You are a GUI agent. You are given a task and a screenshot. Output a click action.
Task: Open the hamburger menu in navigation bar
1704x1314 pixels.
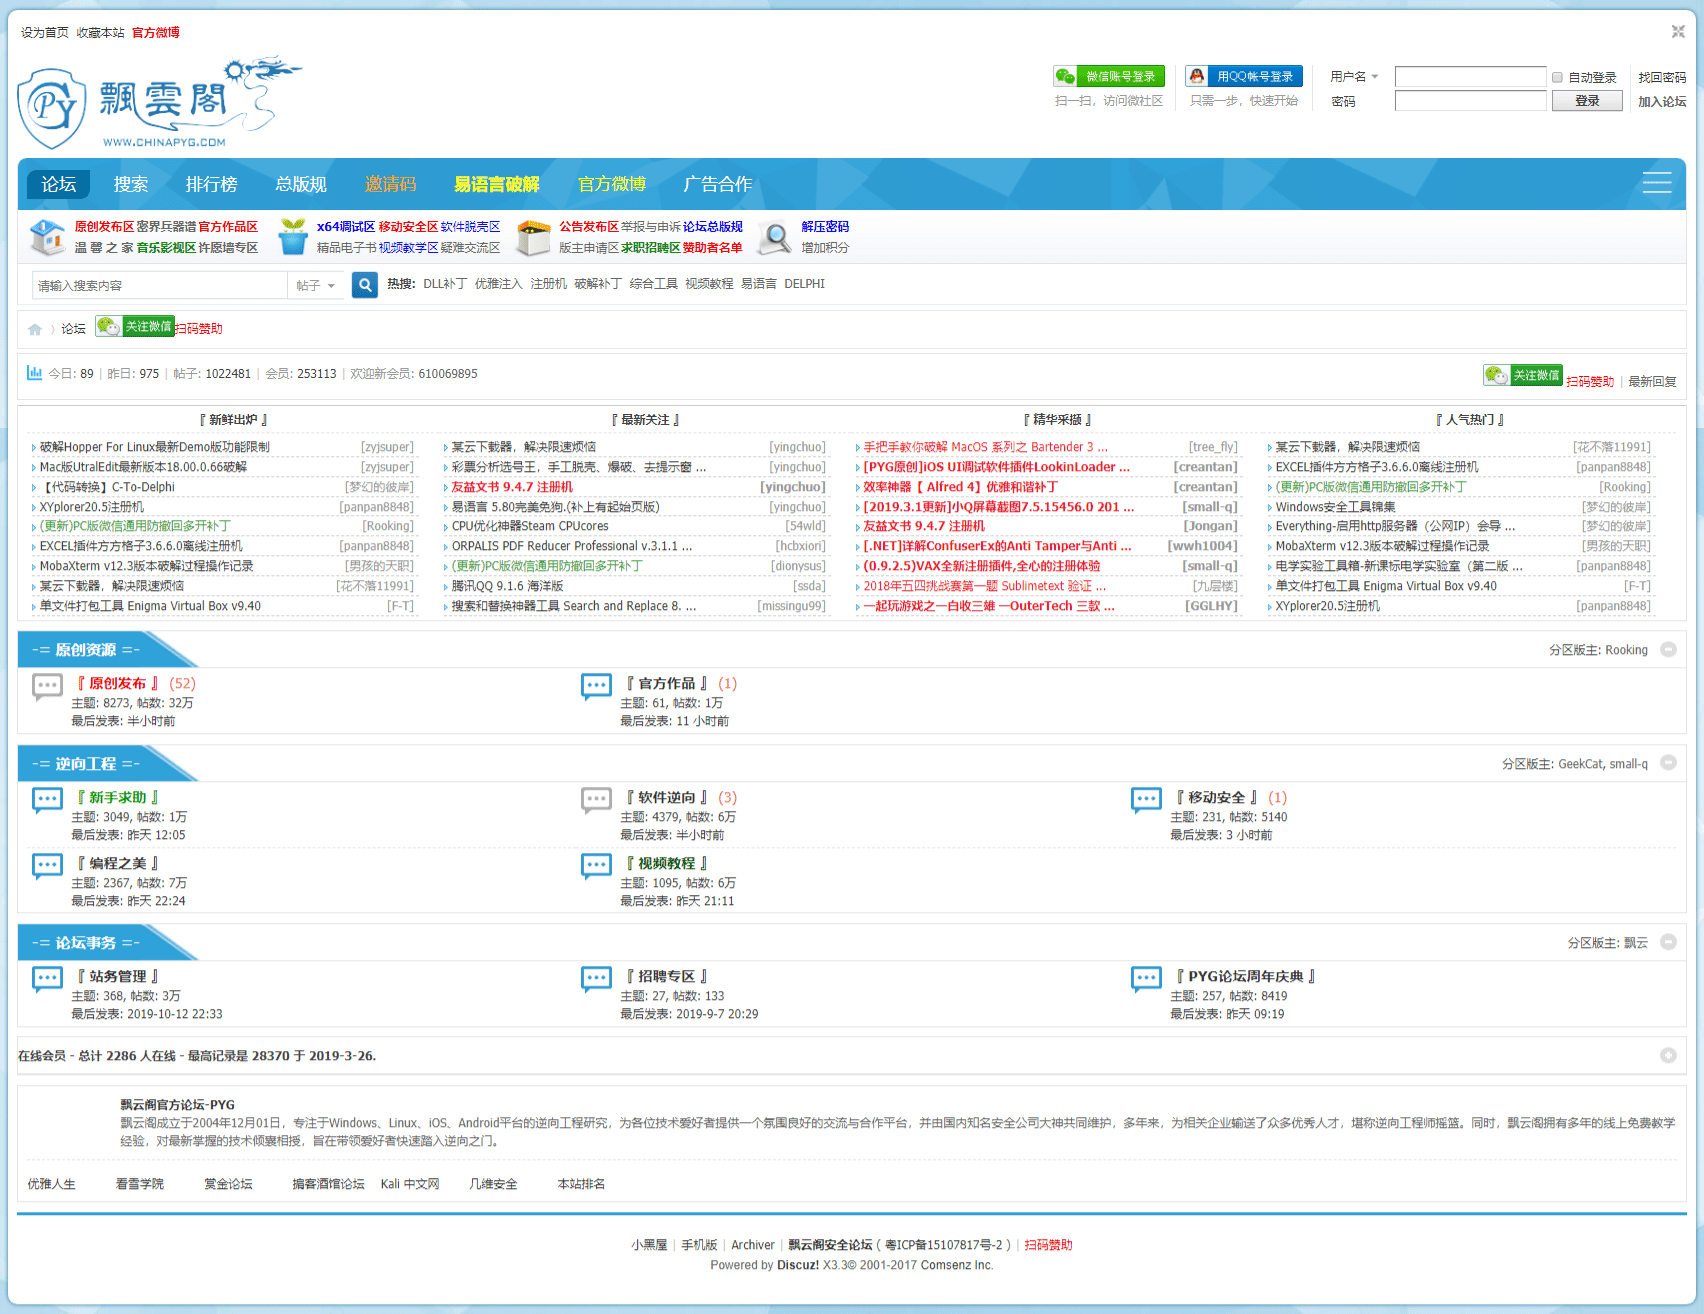(1656, 182)
